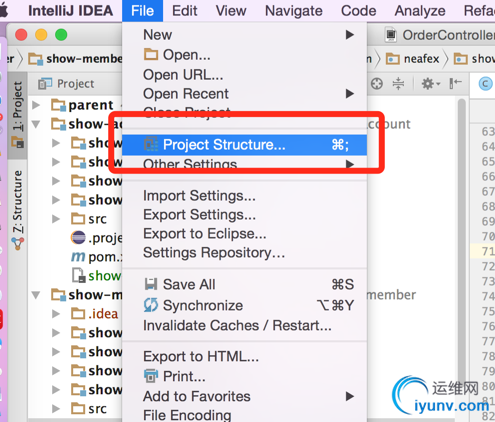Image resolution: width=495 pixels, height=422 pixels.
Task: Open the View menu
Action: (x=231, y=11)
